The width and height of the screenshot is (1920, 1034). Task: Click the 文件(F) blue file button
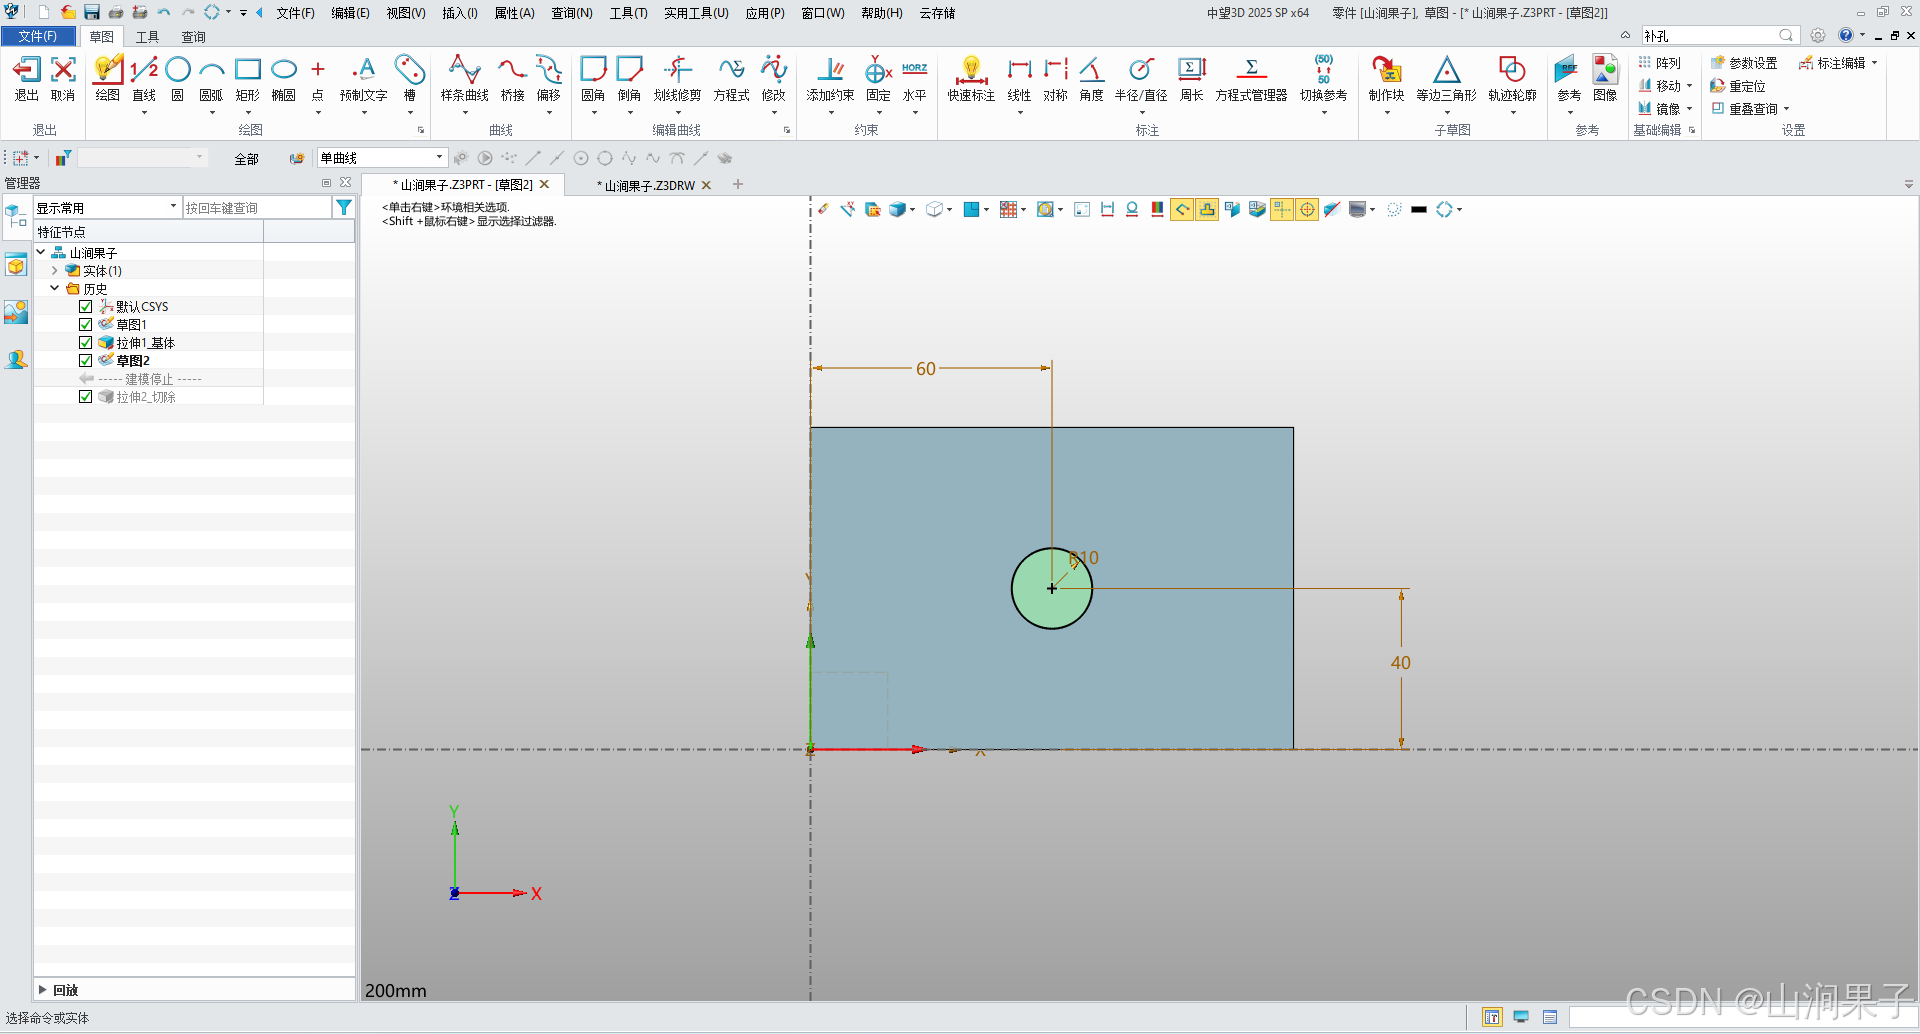[x=38, y=36]
